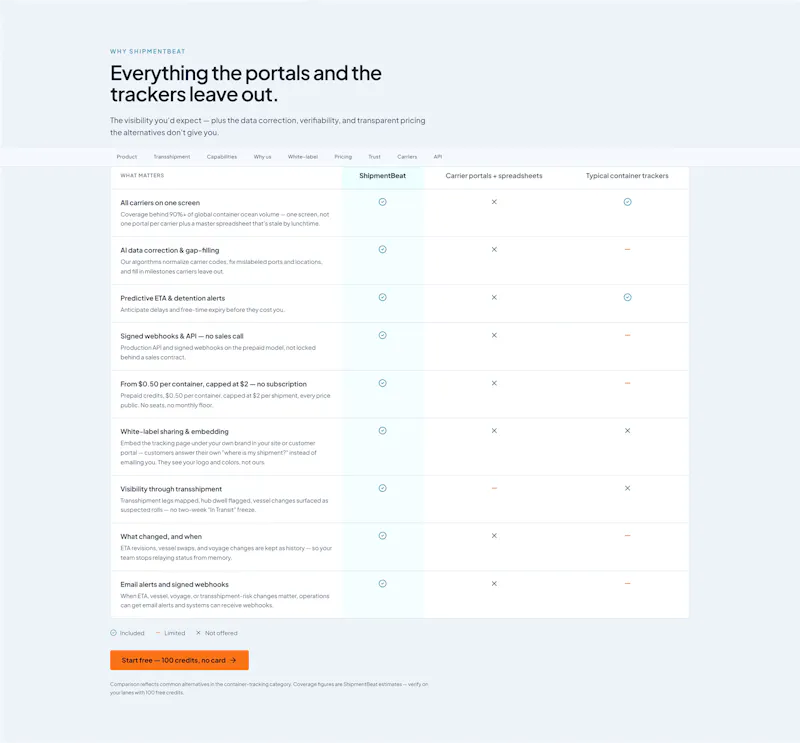Click the ShipmentBeat column header
Image resolution: width=800 pixels, height=743 pixels.
(x=383, y=176)
